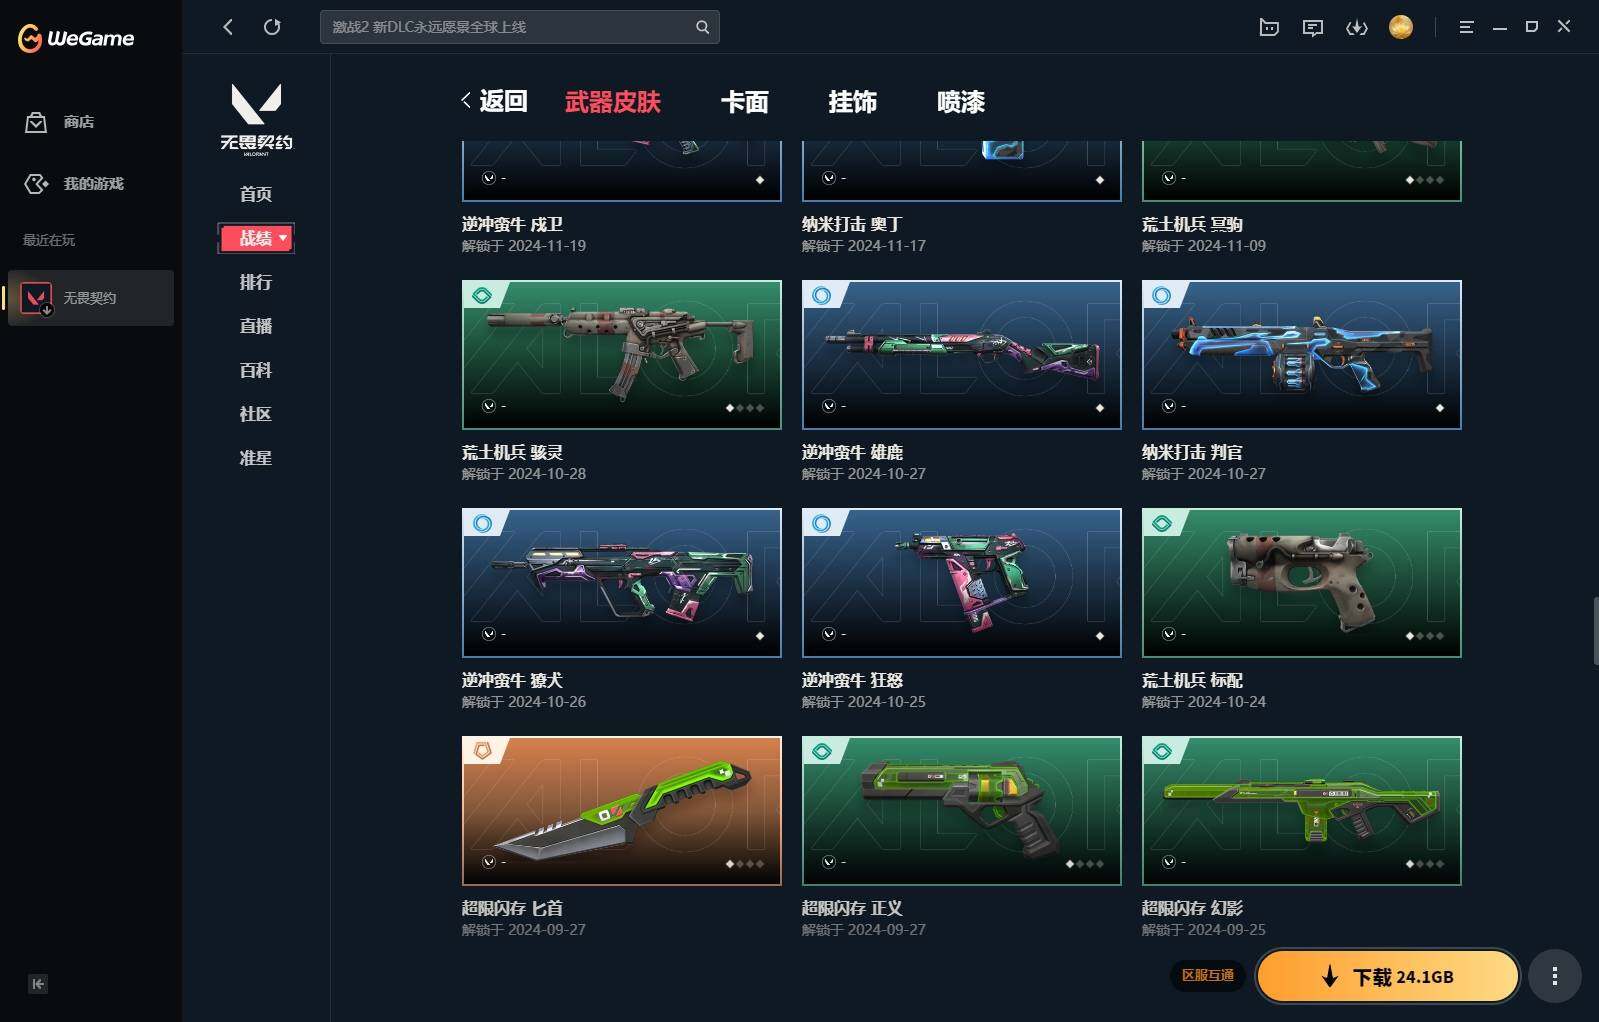
Task: Click 返回 back chevron link
Action: point(494,101)
